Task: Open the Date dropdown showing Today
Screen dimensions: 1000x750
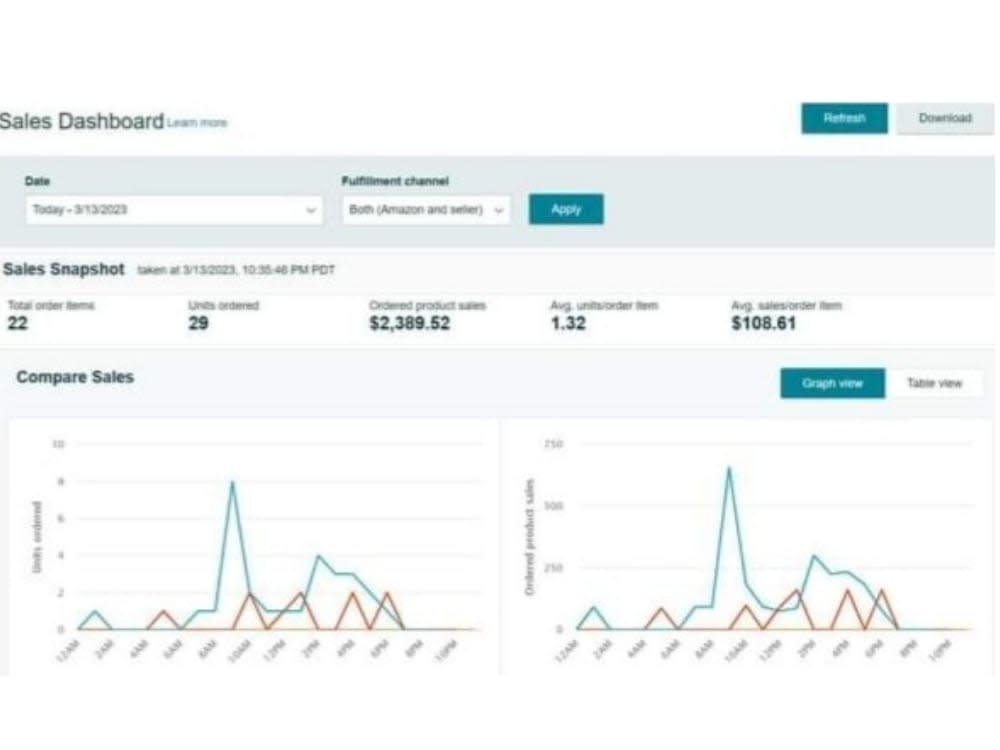Action: click(173, 210)
